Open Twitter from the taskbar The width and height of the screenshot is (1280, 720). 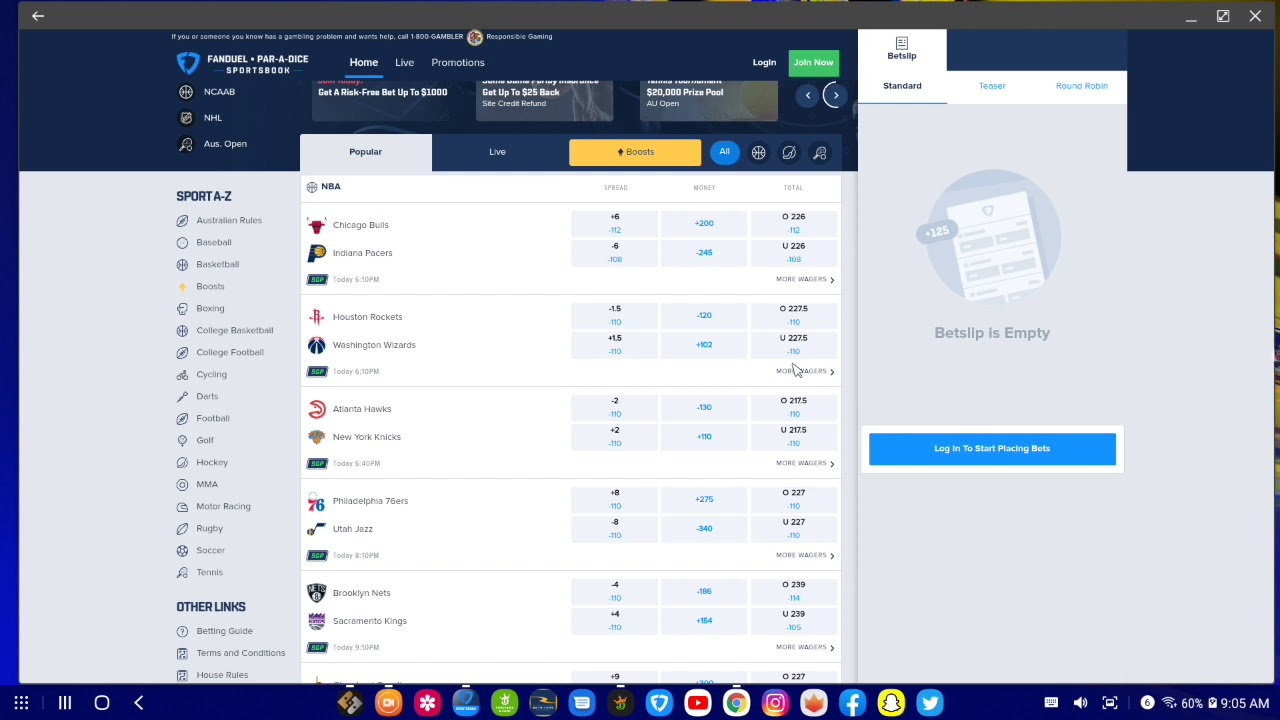pos(930,703)
